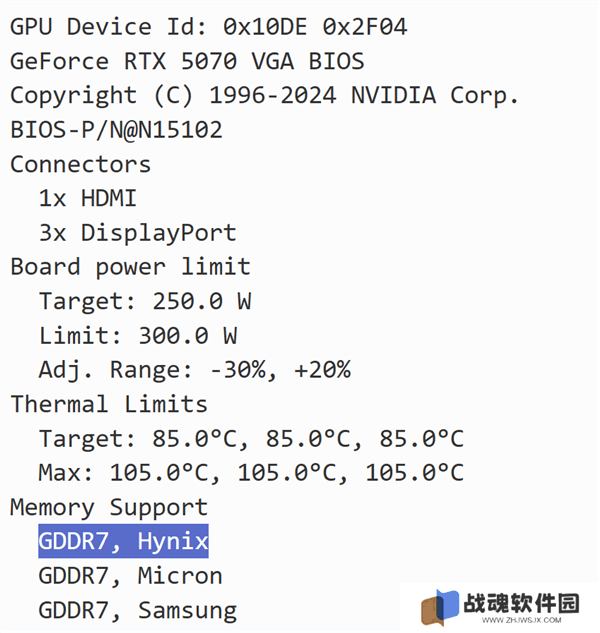Screen dimensions: 600x633
Task: Click the 1x HDMI entry
Action: (x=88, y=199)
